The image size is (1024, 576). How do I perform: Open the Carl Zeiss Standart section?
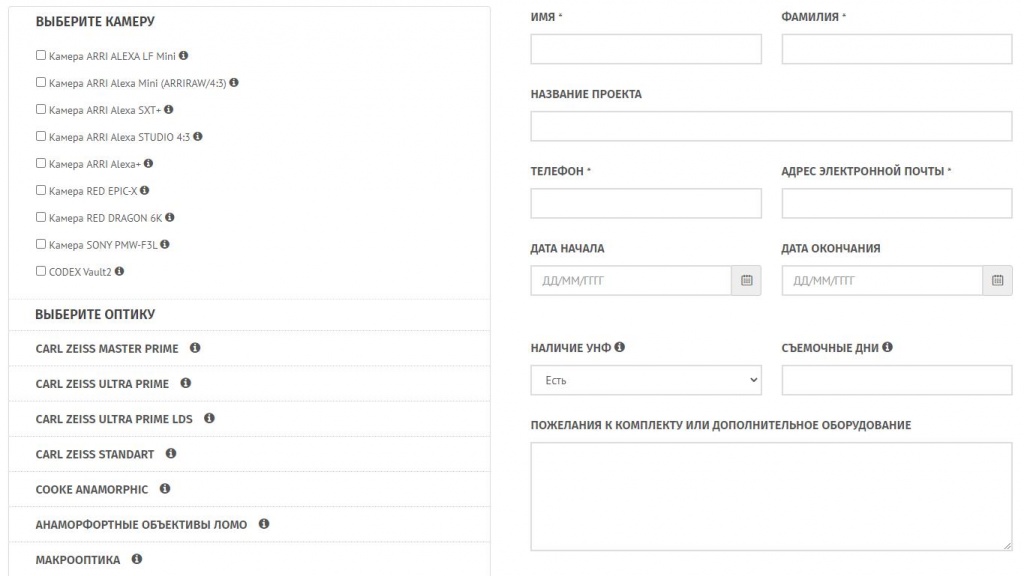[249, 454]
